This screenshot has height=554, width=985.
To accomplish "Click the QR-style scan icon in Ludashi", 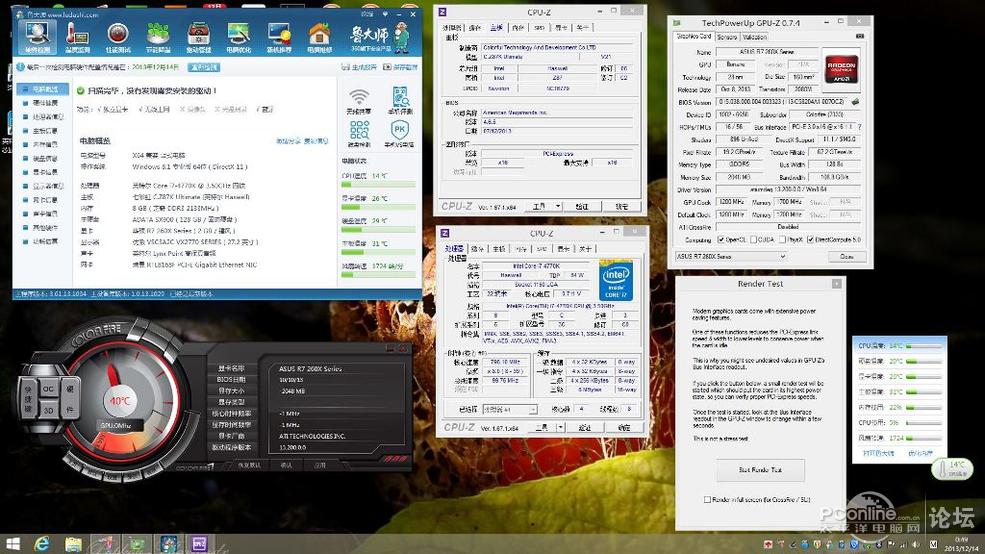I will click(359, 134).
